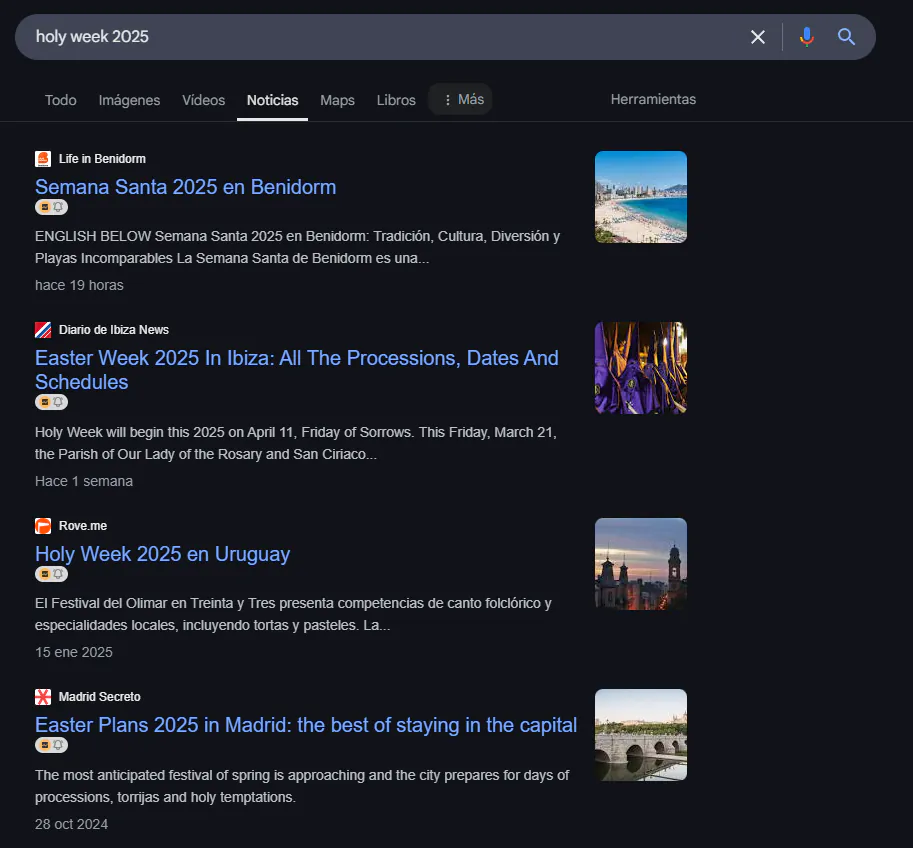Click the notification badge under Madrid headline
Image resolution: width=913 pixels, height=848 pixels.
pos(51,745)
